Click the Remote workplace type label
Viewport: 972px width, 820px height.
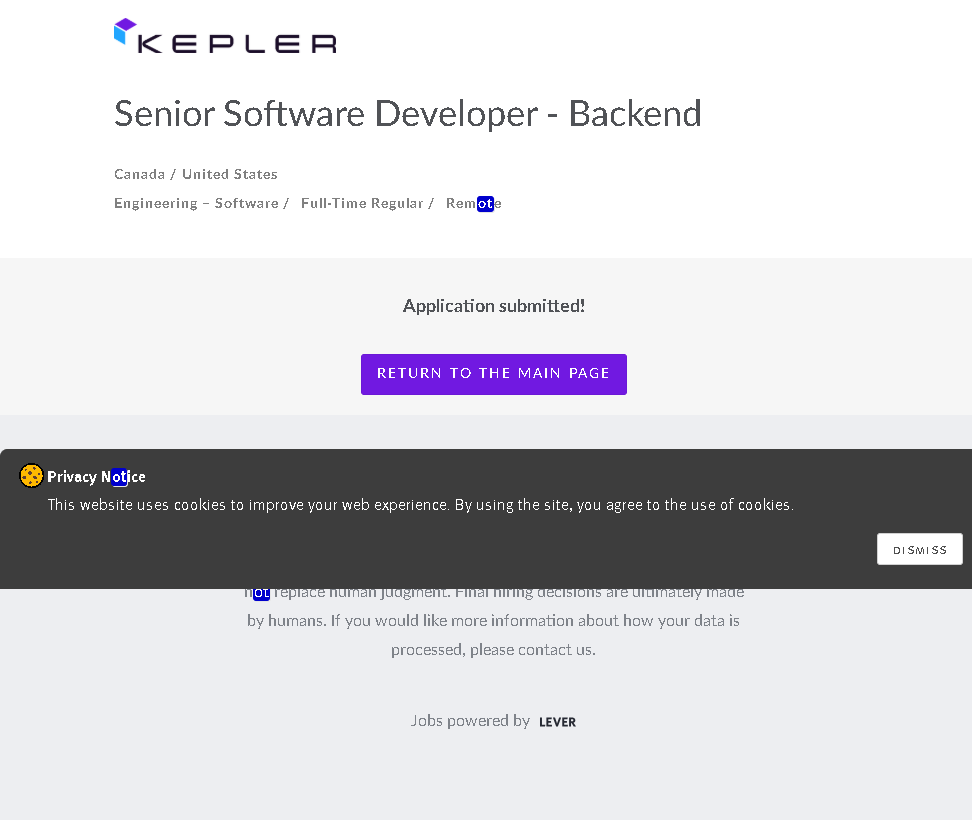point(473,203)
